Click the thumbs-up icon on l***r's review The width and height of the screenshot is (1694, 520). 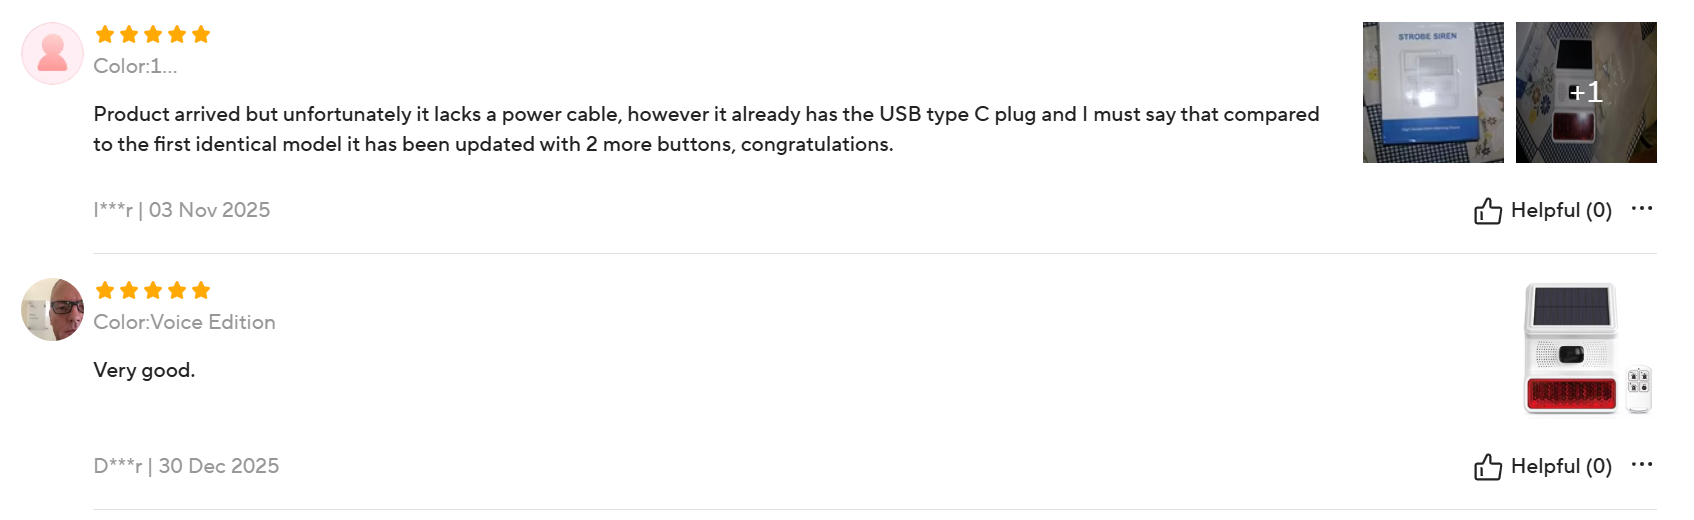pos(1487,211)
